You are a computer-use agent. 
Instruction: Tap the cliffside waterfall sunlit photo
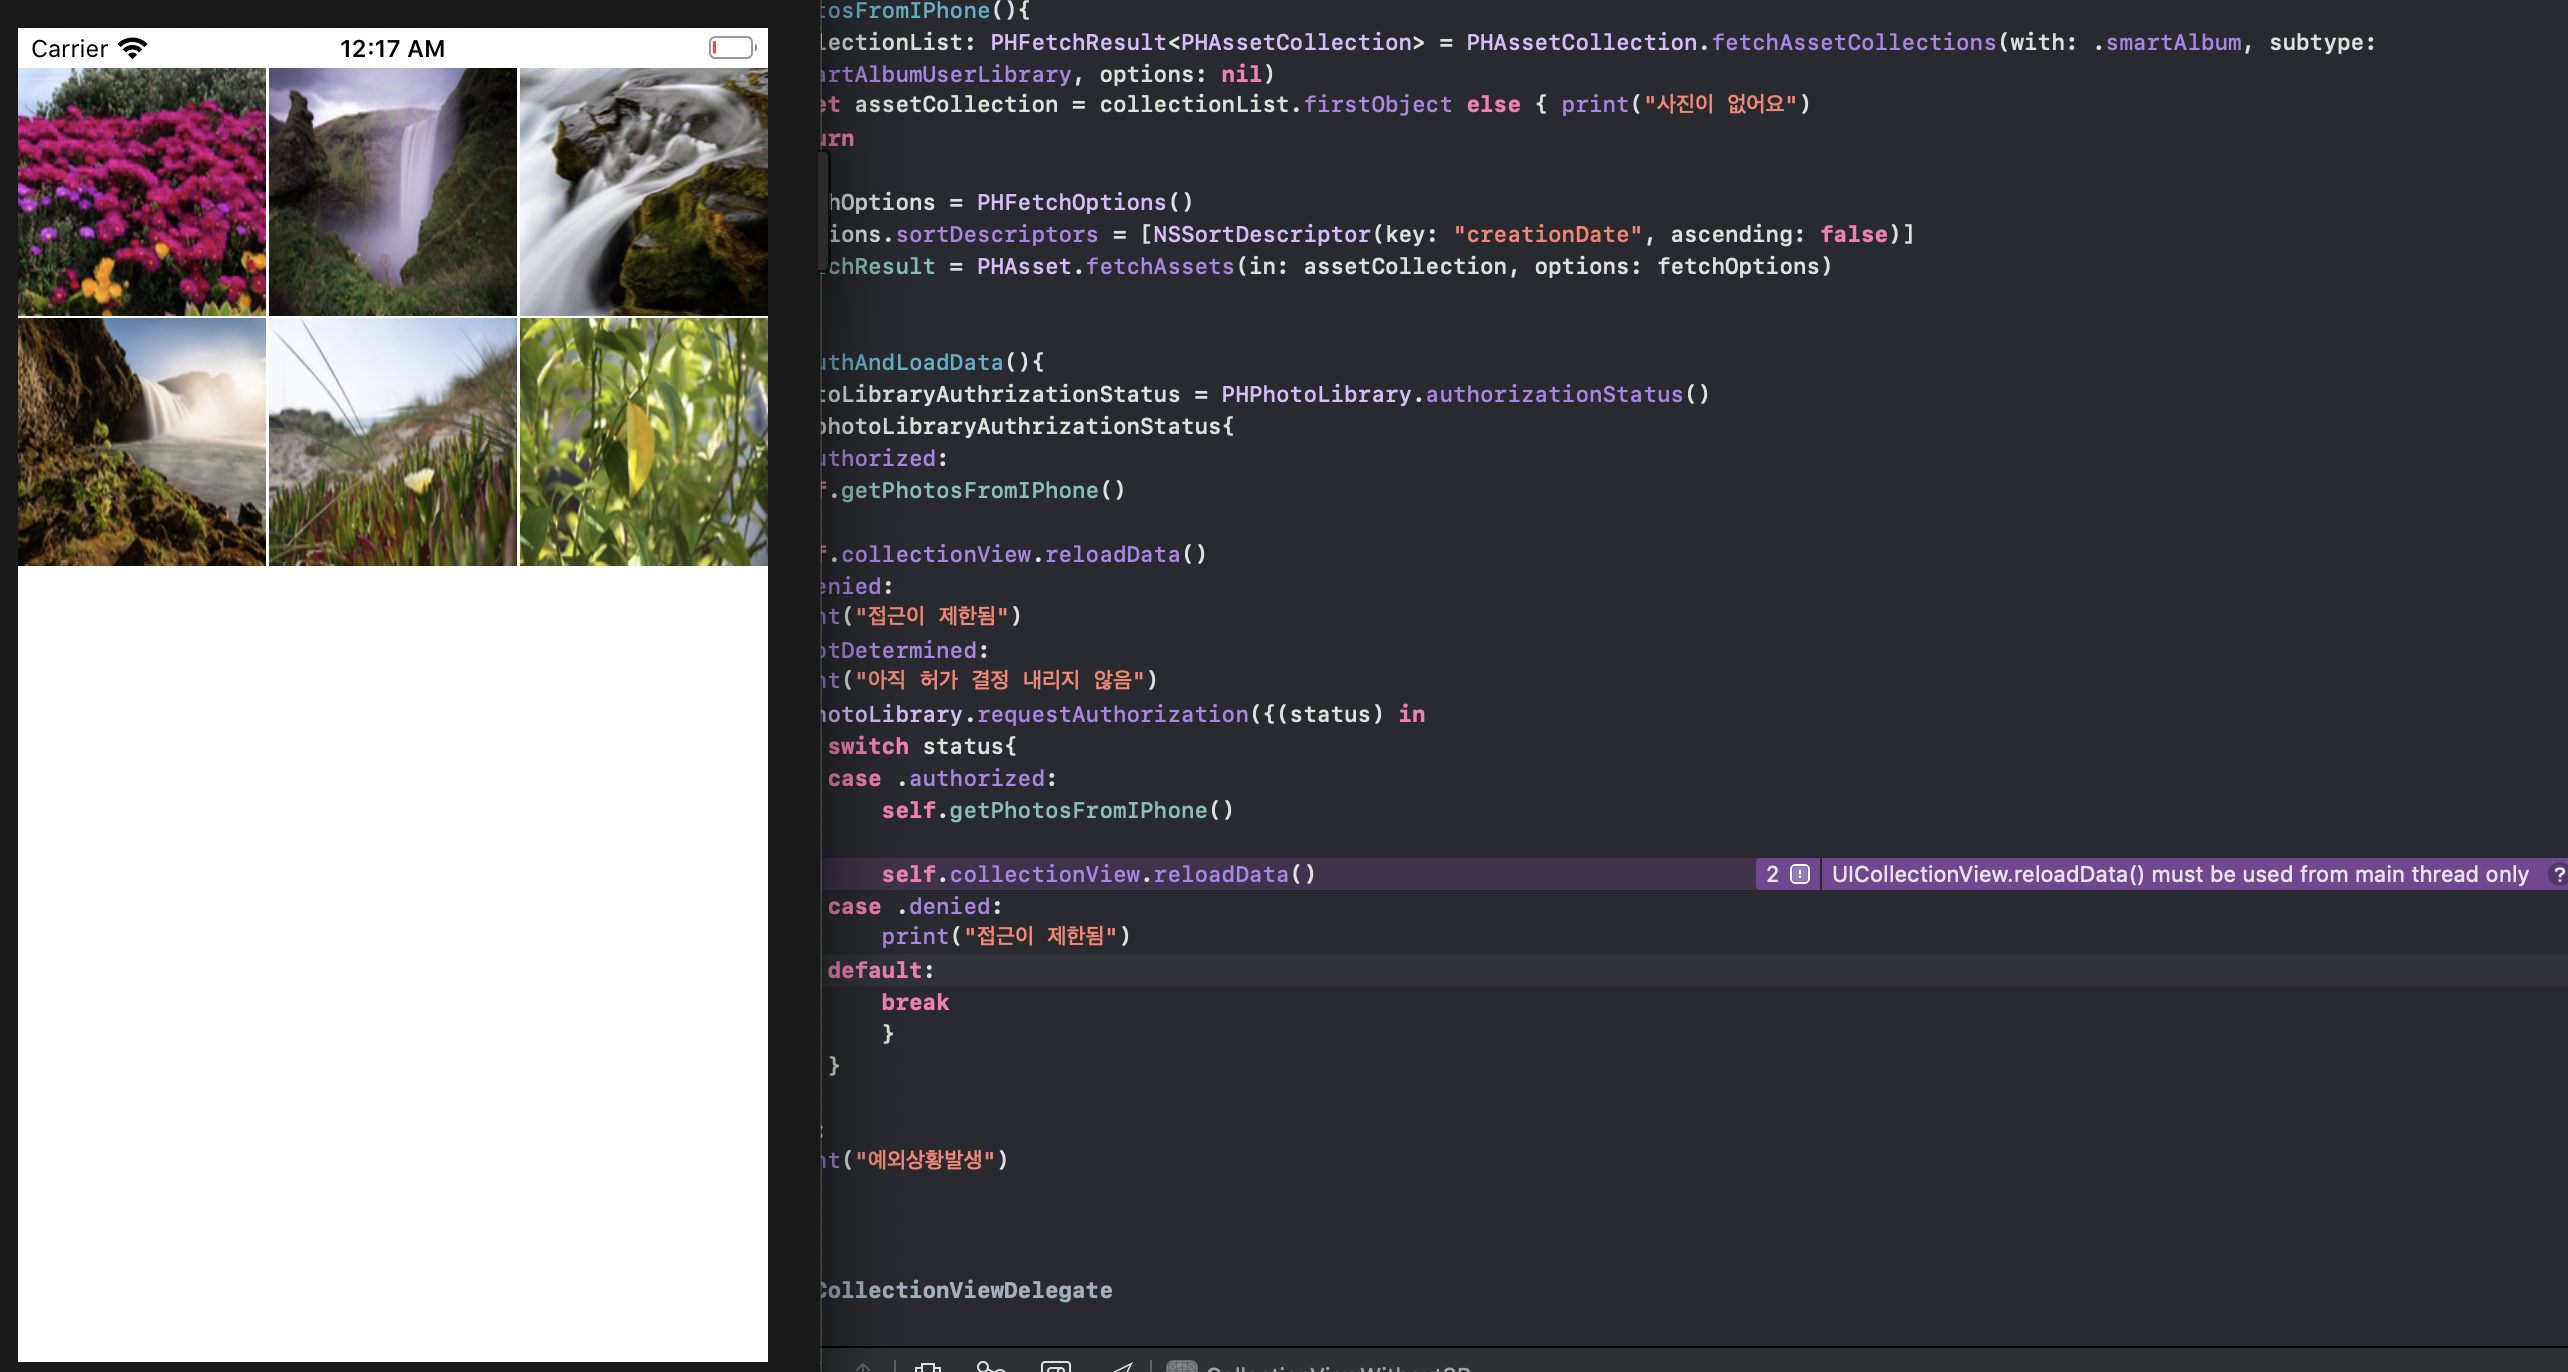(142, 442)
